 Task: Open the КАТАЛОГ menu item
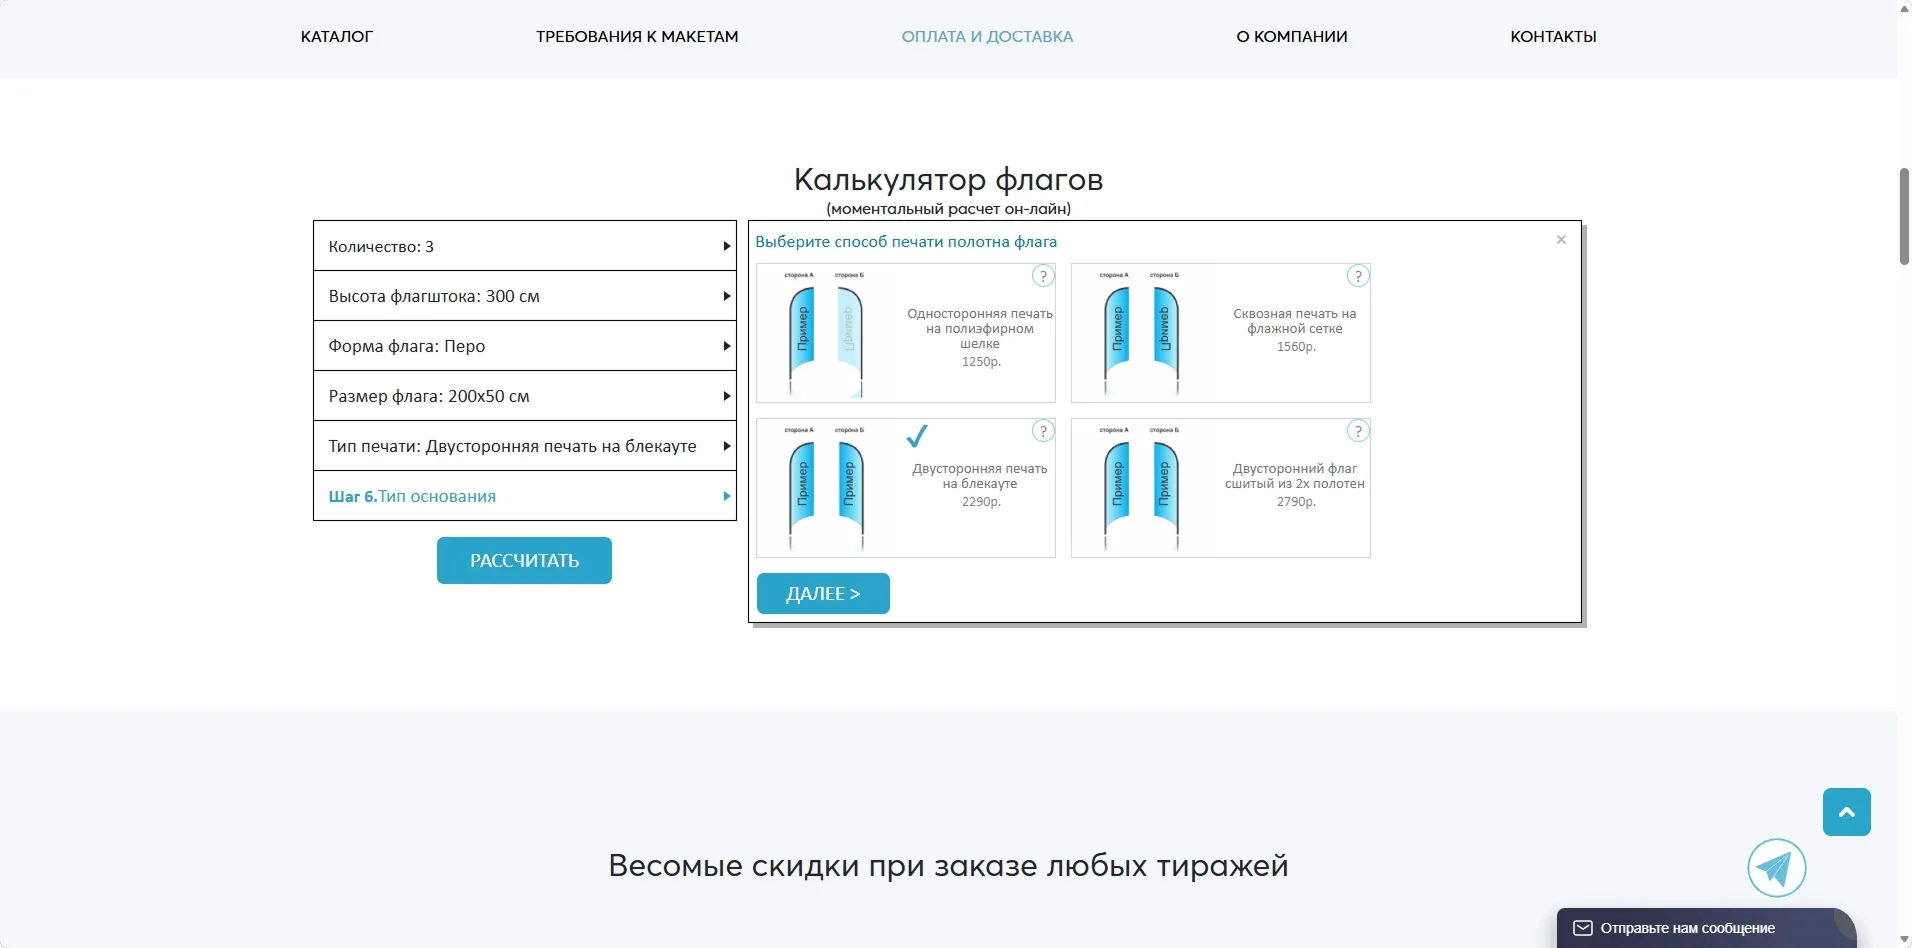[x=337, y=37]
